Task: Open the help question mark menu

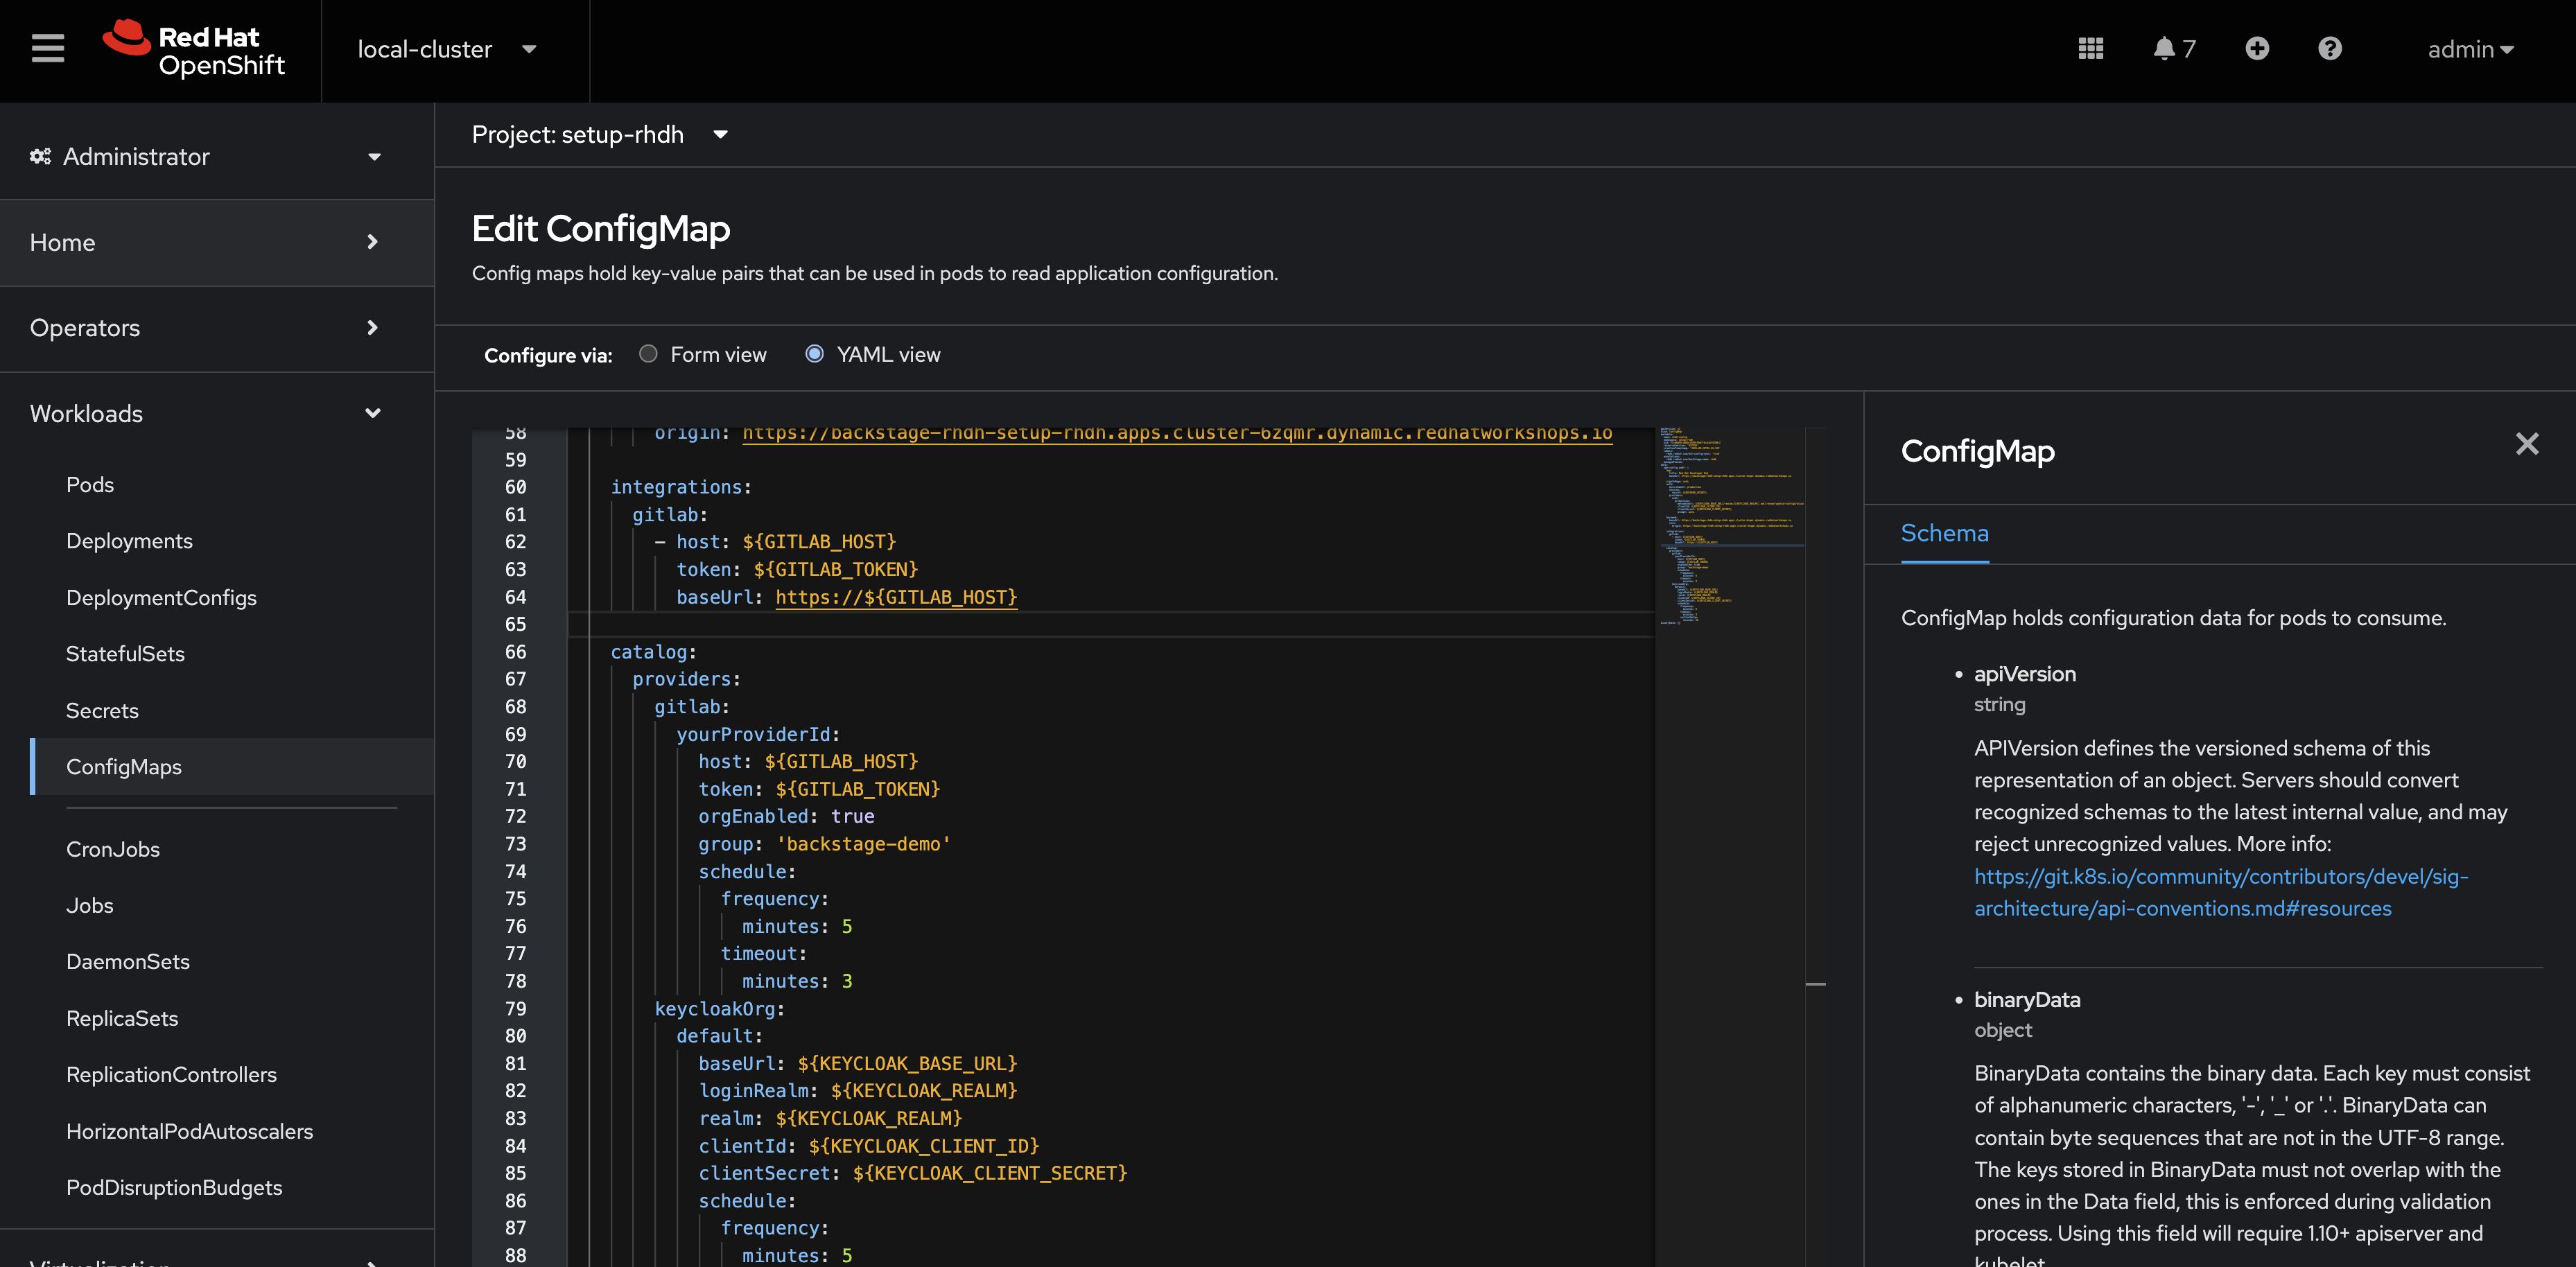Action: point(2329,49)
